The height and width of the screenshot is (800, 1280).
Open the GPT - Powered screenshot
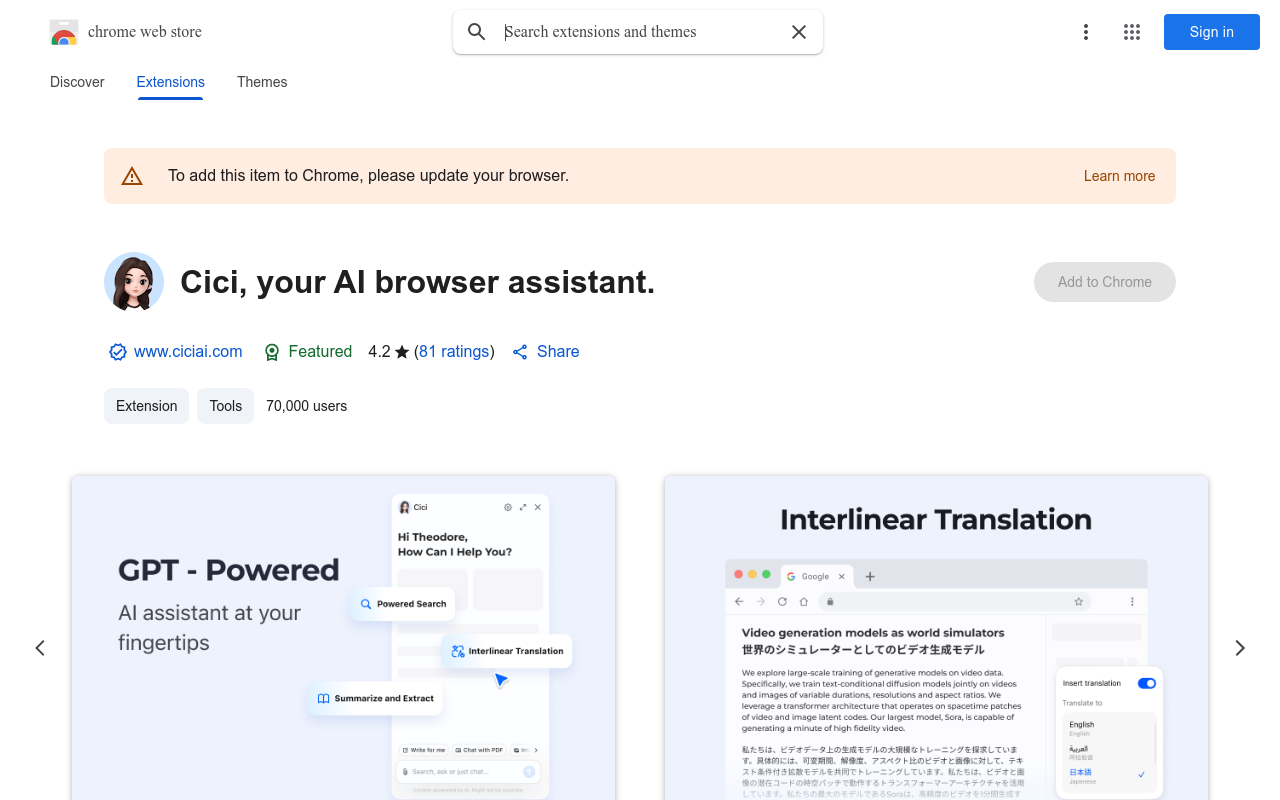pyautogui.click(x=343, y=638)
